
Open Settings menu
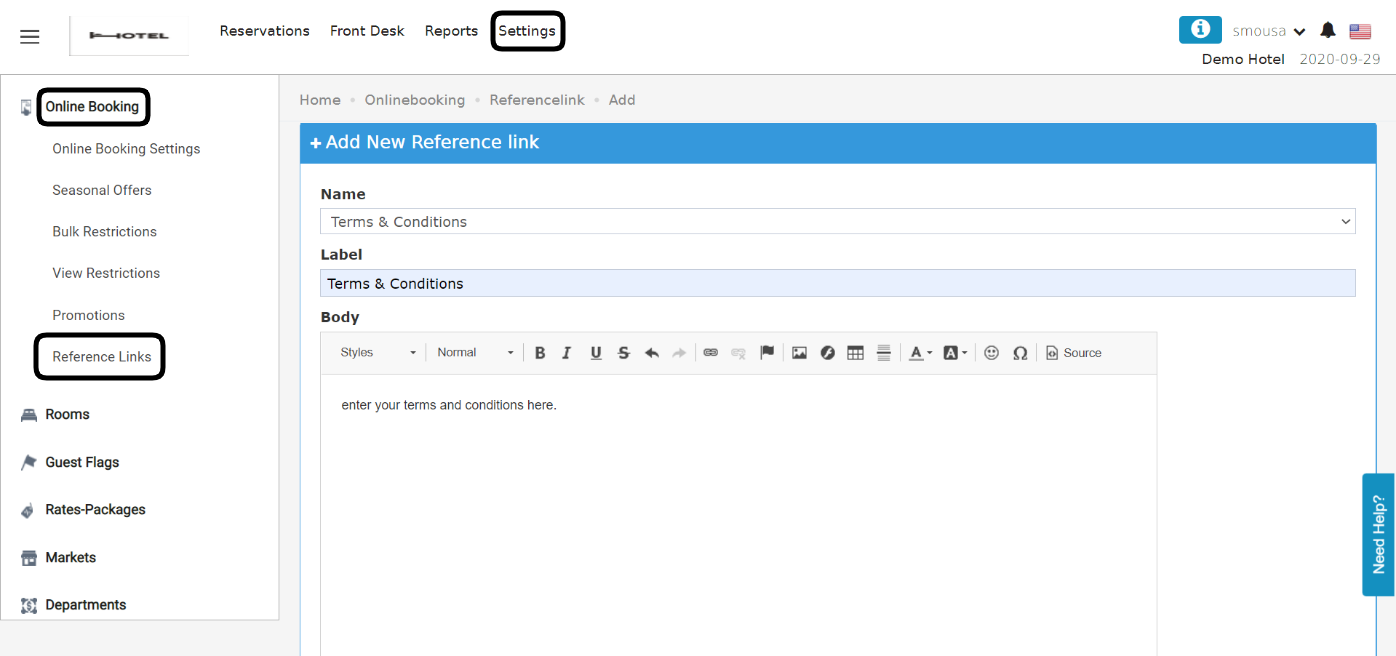pyautogui.click(x=527, y=31)
